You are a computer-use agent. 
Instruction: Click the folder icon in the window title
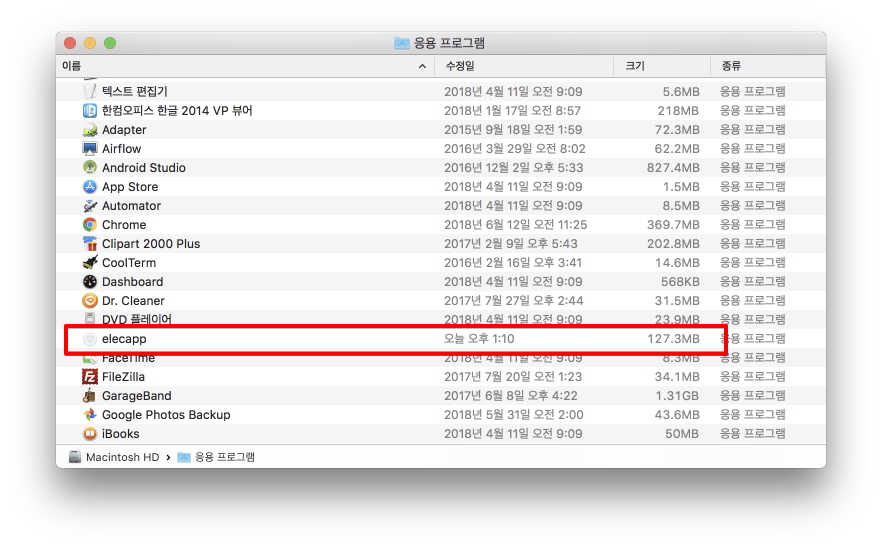click(402, 43)
